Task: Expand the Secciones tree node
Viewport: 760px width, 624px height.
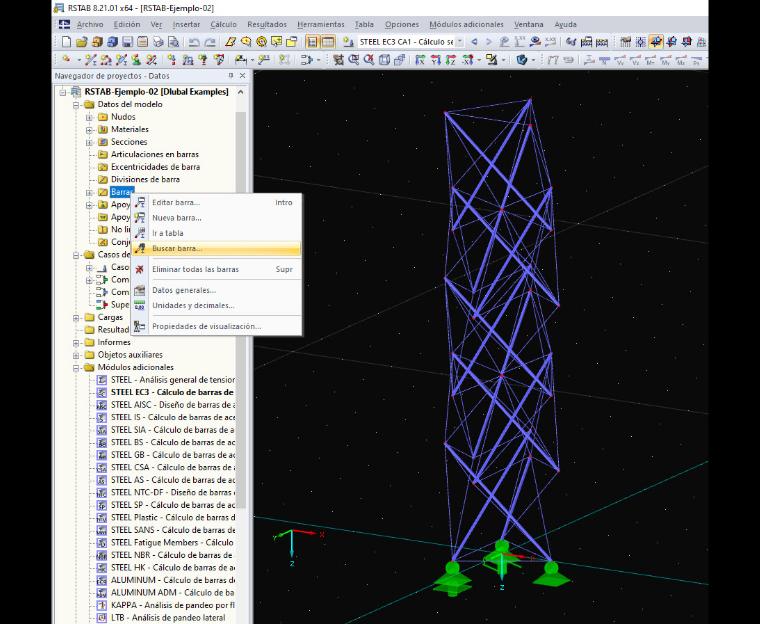Action: point(89,143)
